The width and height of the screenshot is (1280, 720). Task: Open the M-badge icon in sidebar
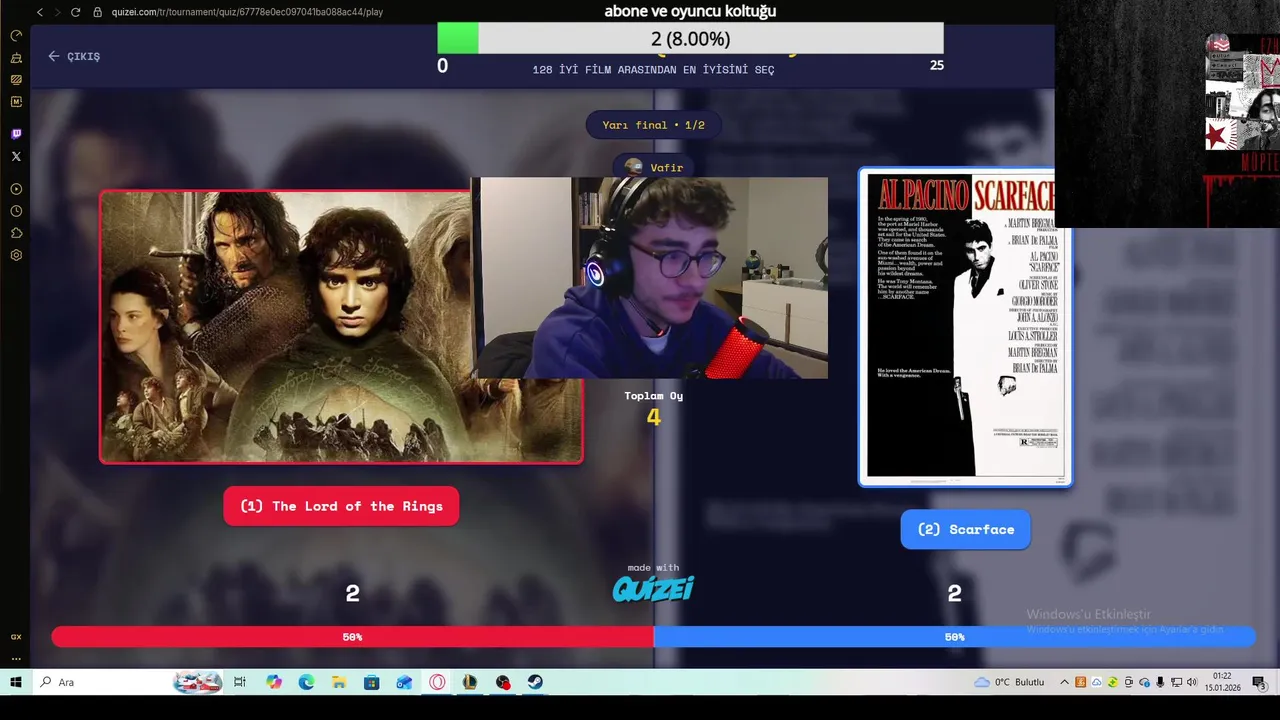point(16,102)
